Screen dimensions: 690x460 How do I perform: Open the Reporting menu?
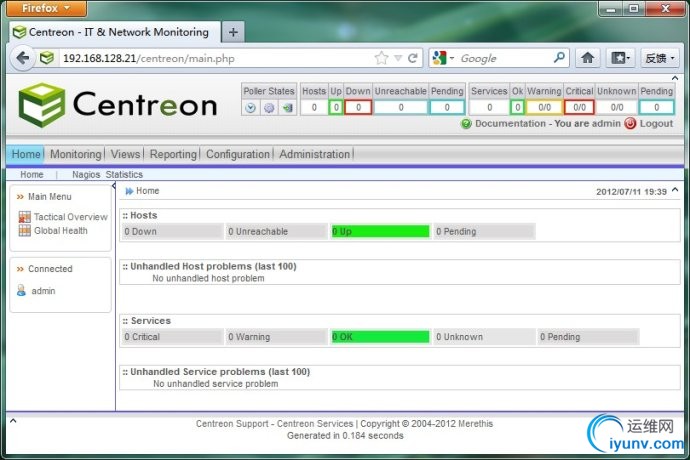[x=173, y=154]
